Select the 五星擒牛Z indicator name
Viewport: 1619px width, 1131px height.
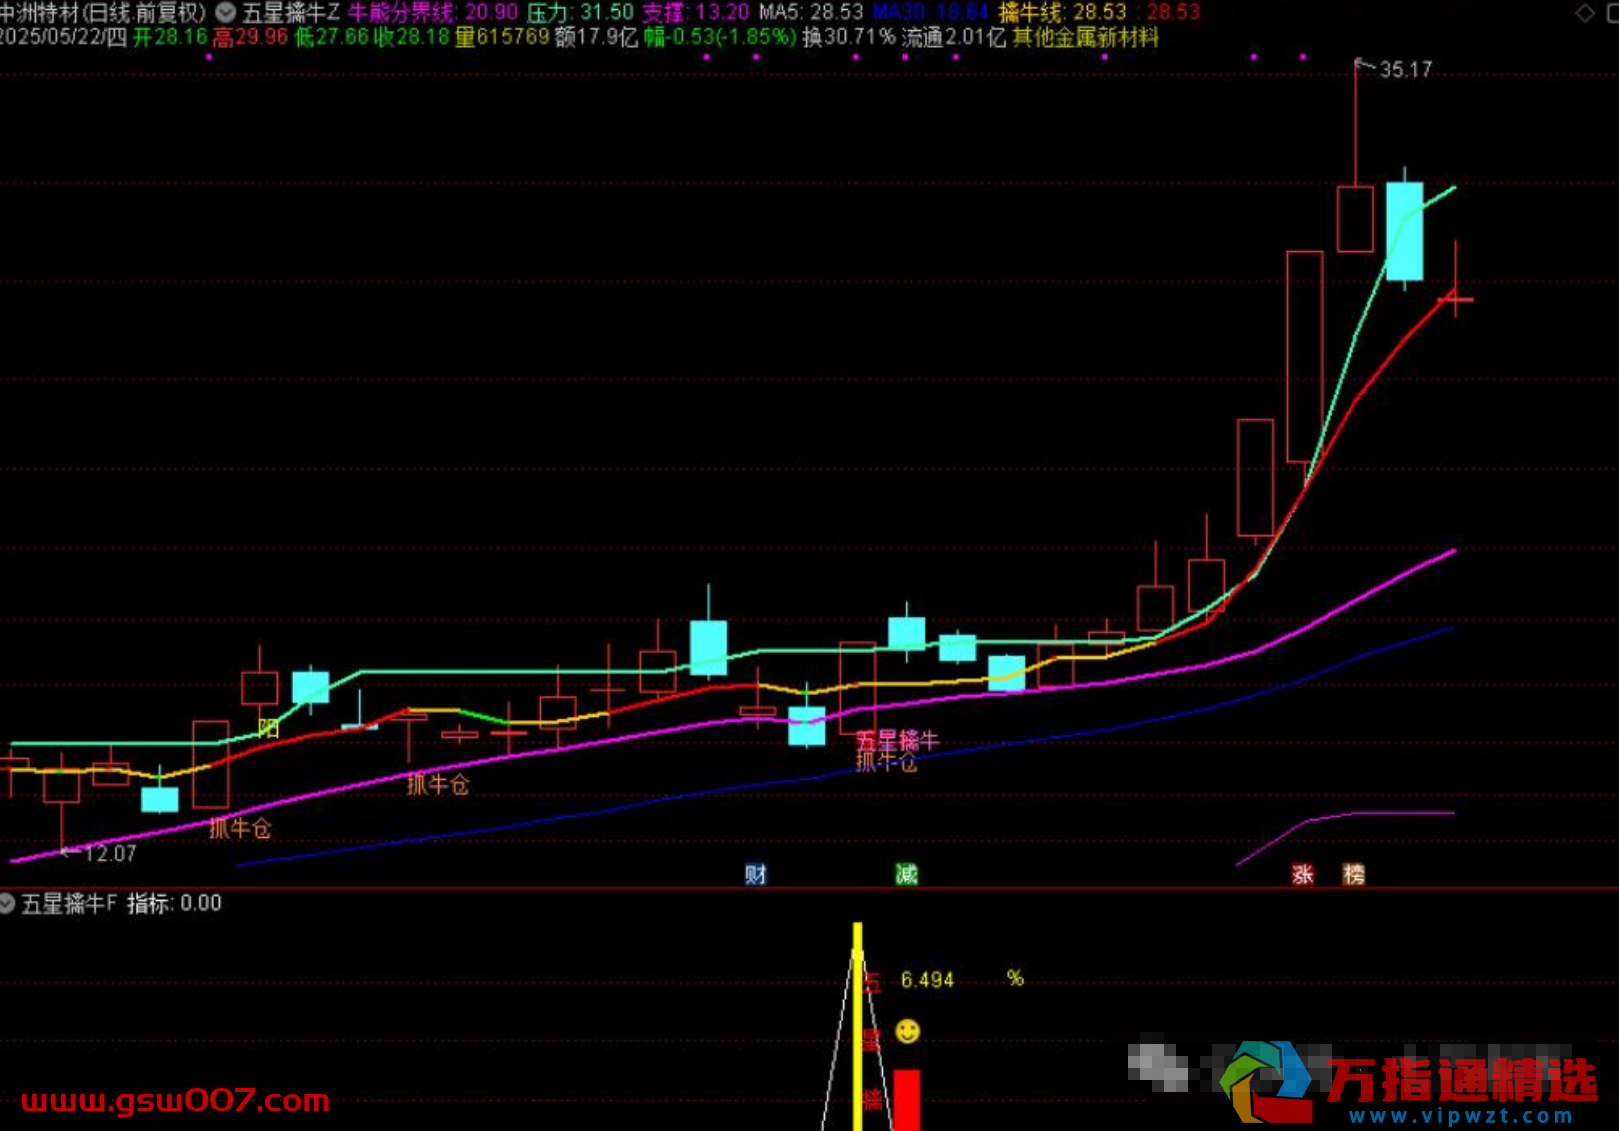tap(291, 13)
